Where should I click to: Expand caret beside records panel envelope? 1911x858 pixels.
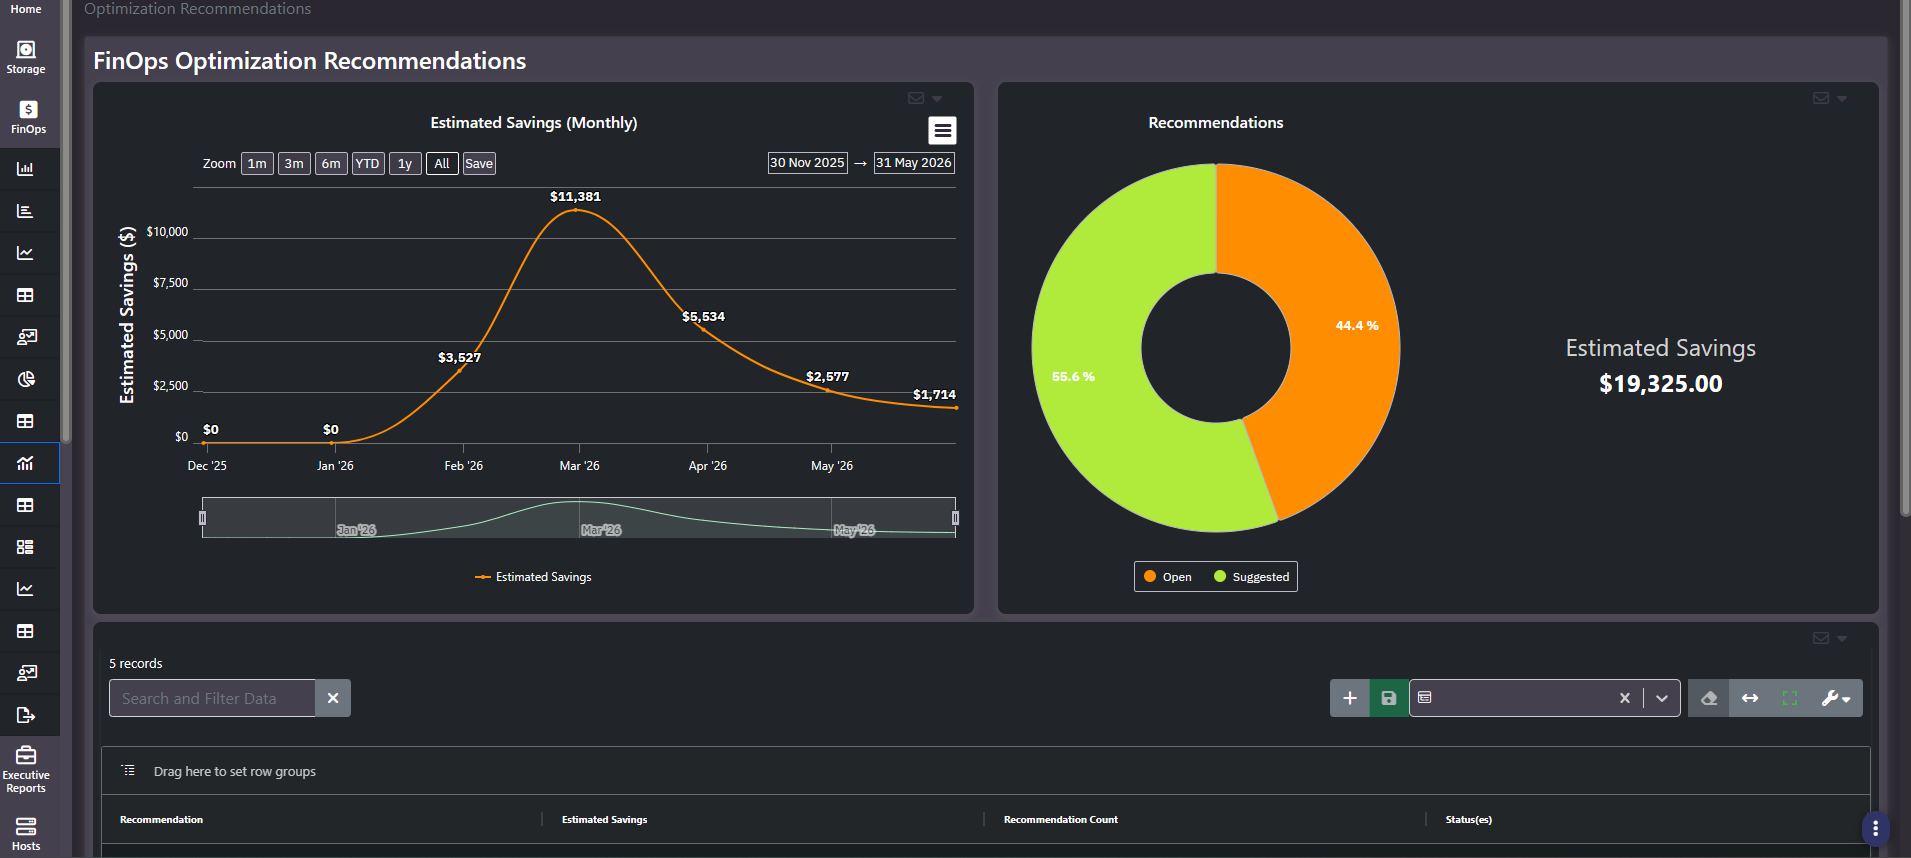coord(1842,639)
